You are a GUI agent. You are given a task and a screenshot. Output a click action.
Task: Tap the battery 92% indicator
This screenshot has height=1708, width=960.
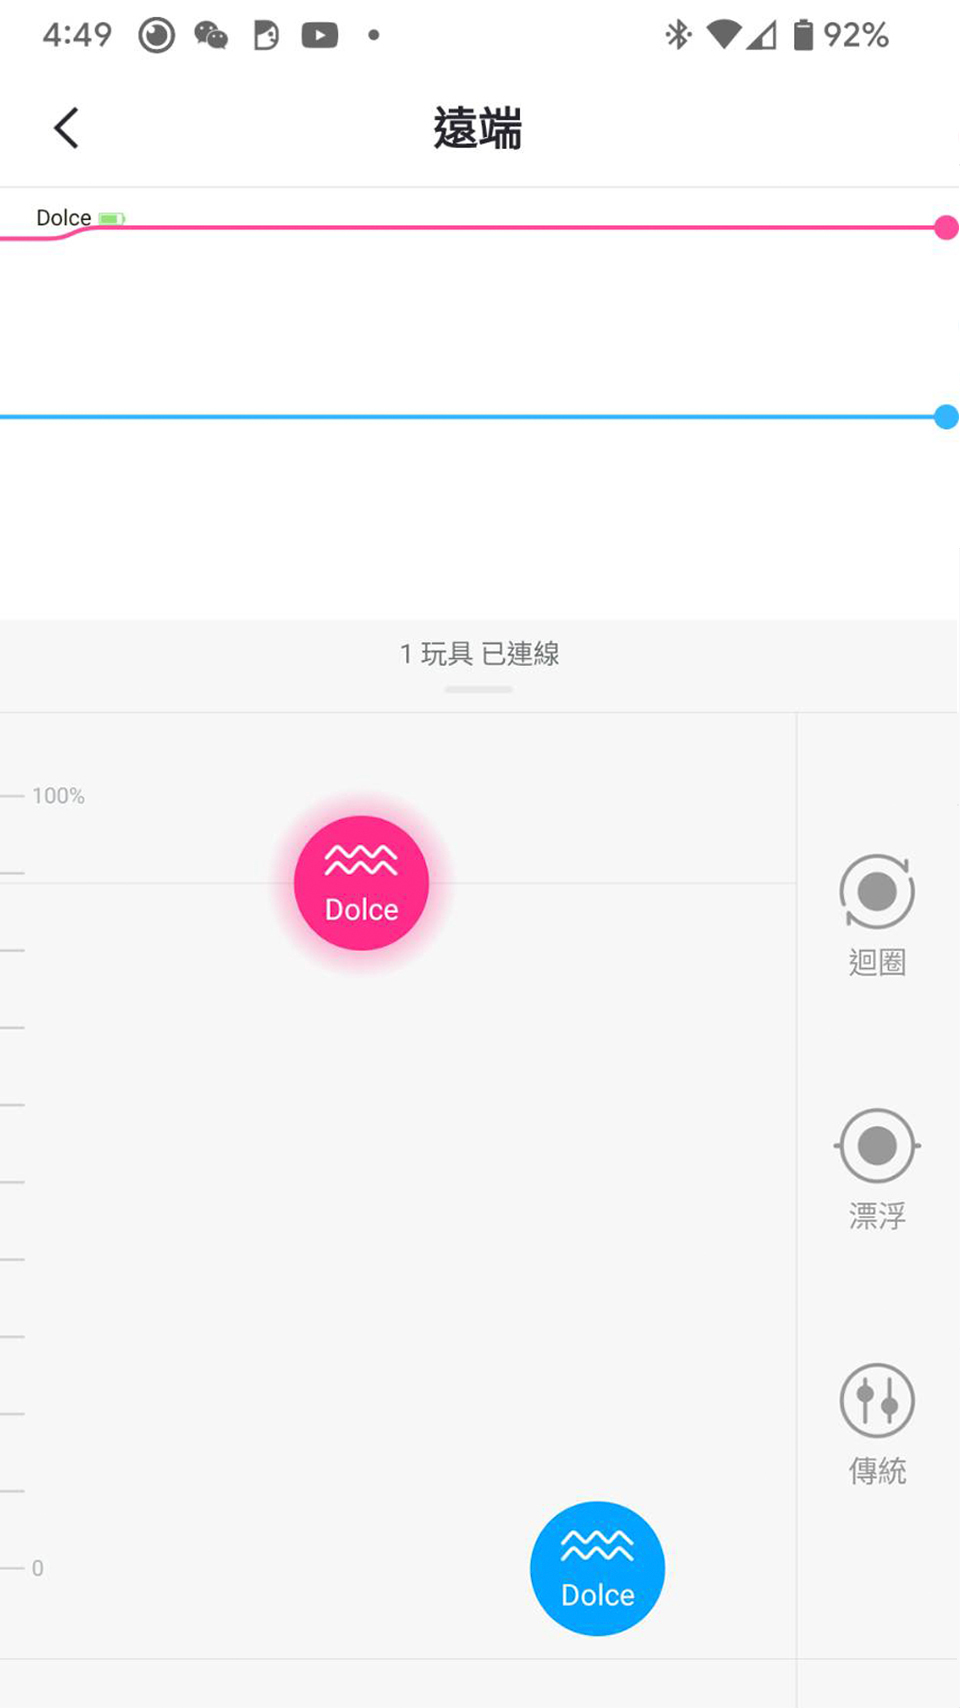click(x=841, y=35)
